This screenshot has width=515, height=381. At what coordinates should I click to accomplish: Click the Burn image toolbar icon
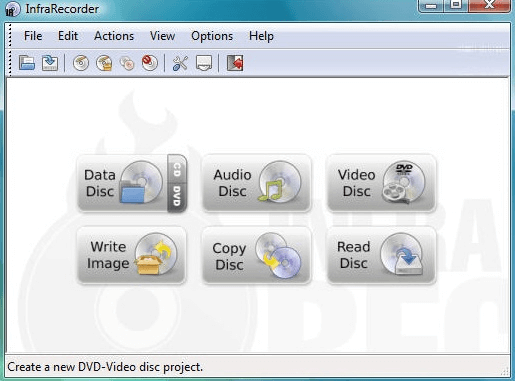(x=104, y=63)
